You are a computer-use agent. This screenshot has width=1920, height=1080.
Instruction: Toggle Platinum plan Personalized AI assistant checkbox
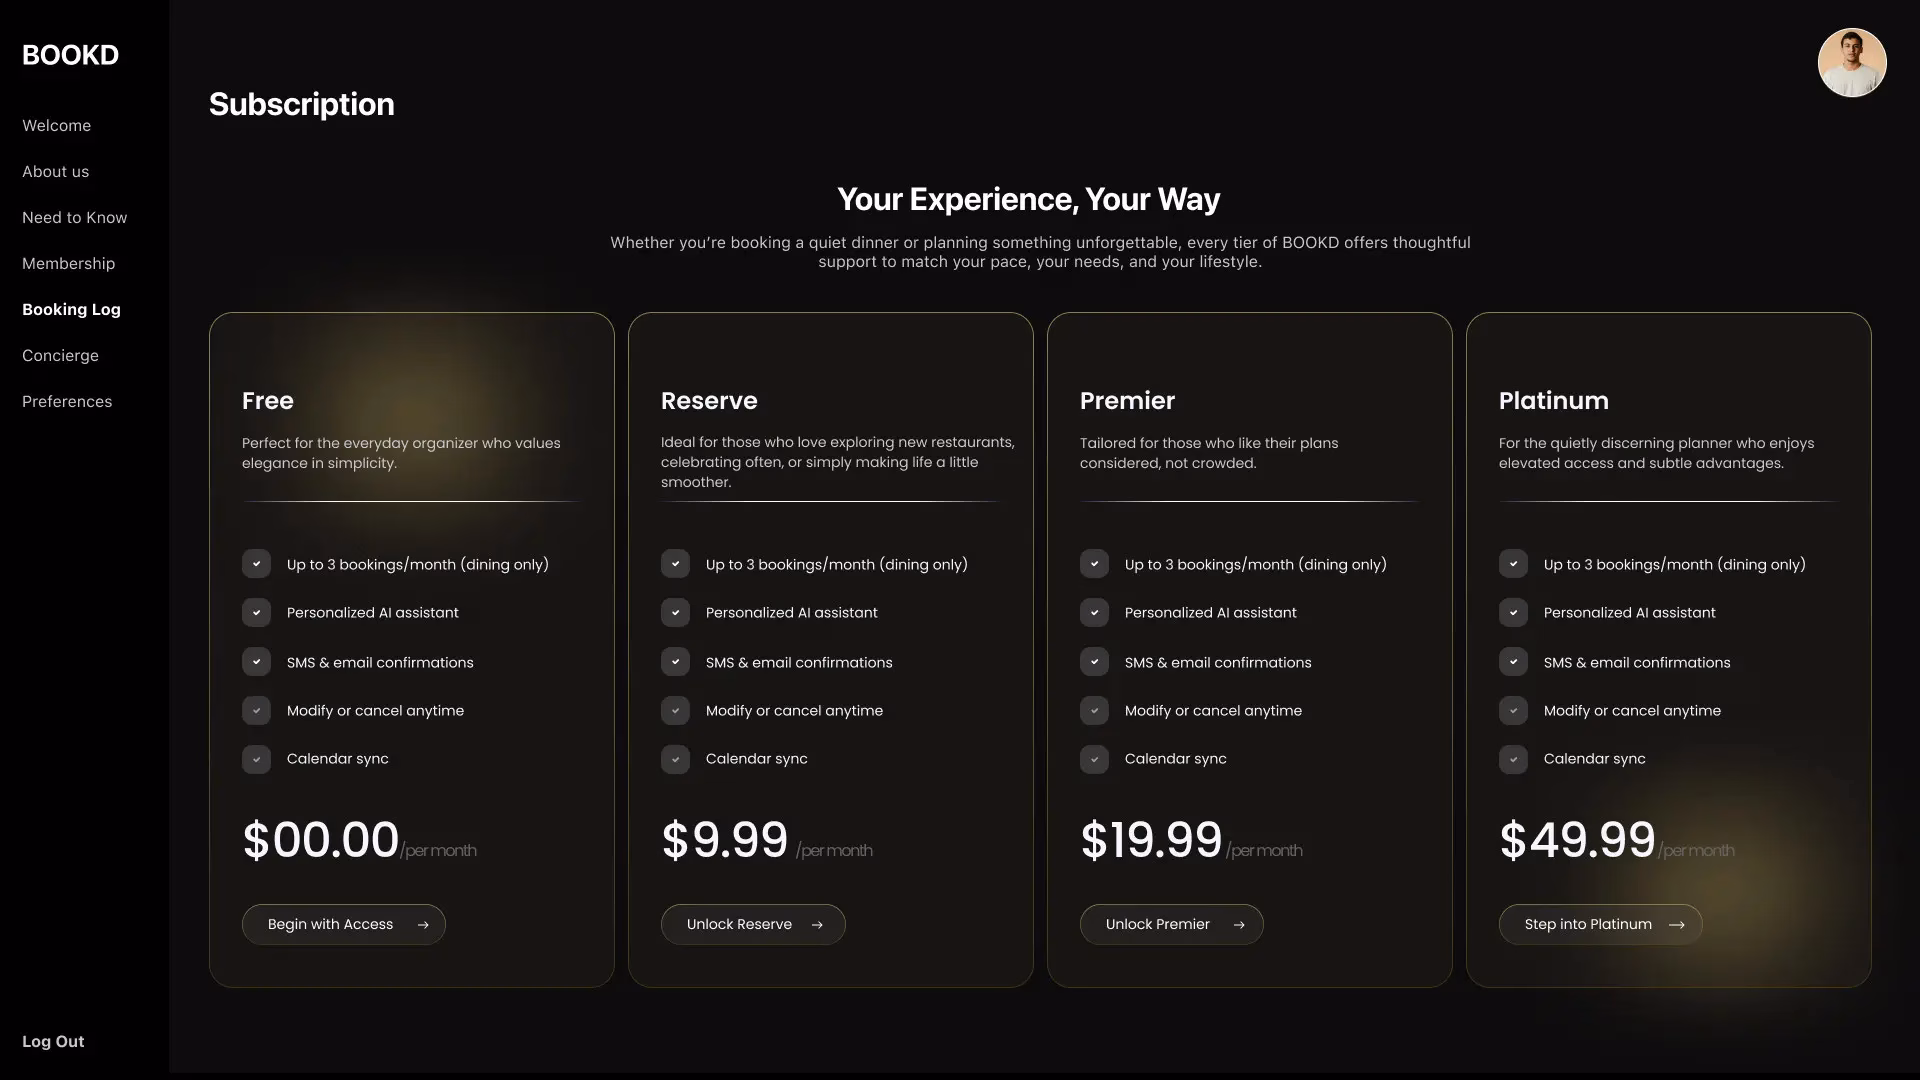(1513, 613)
